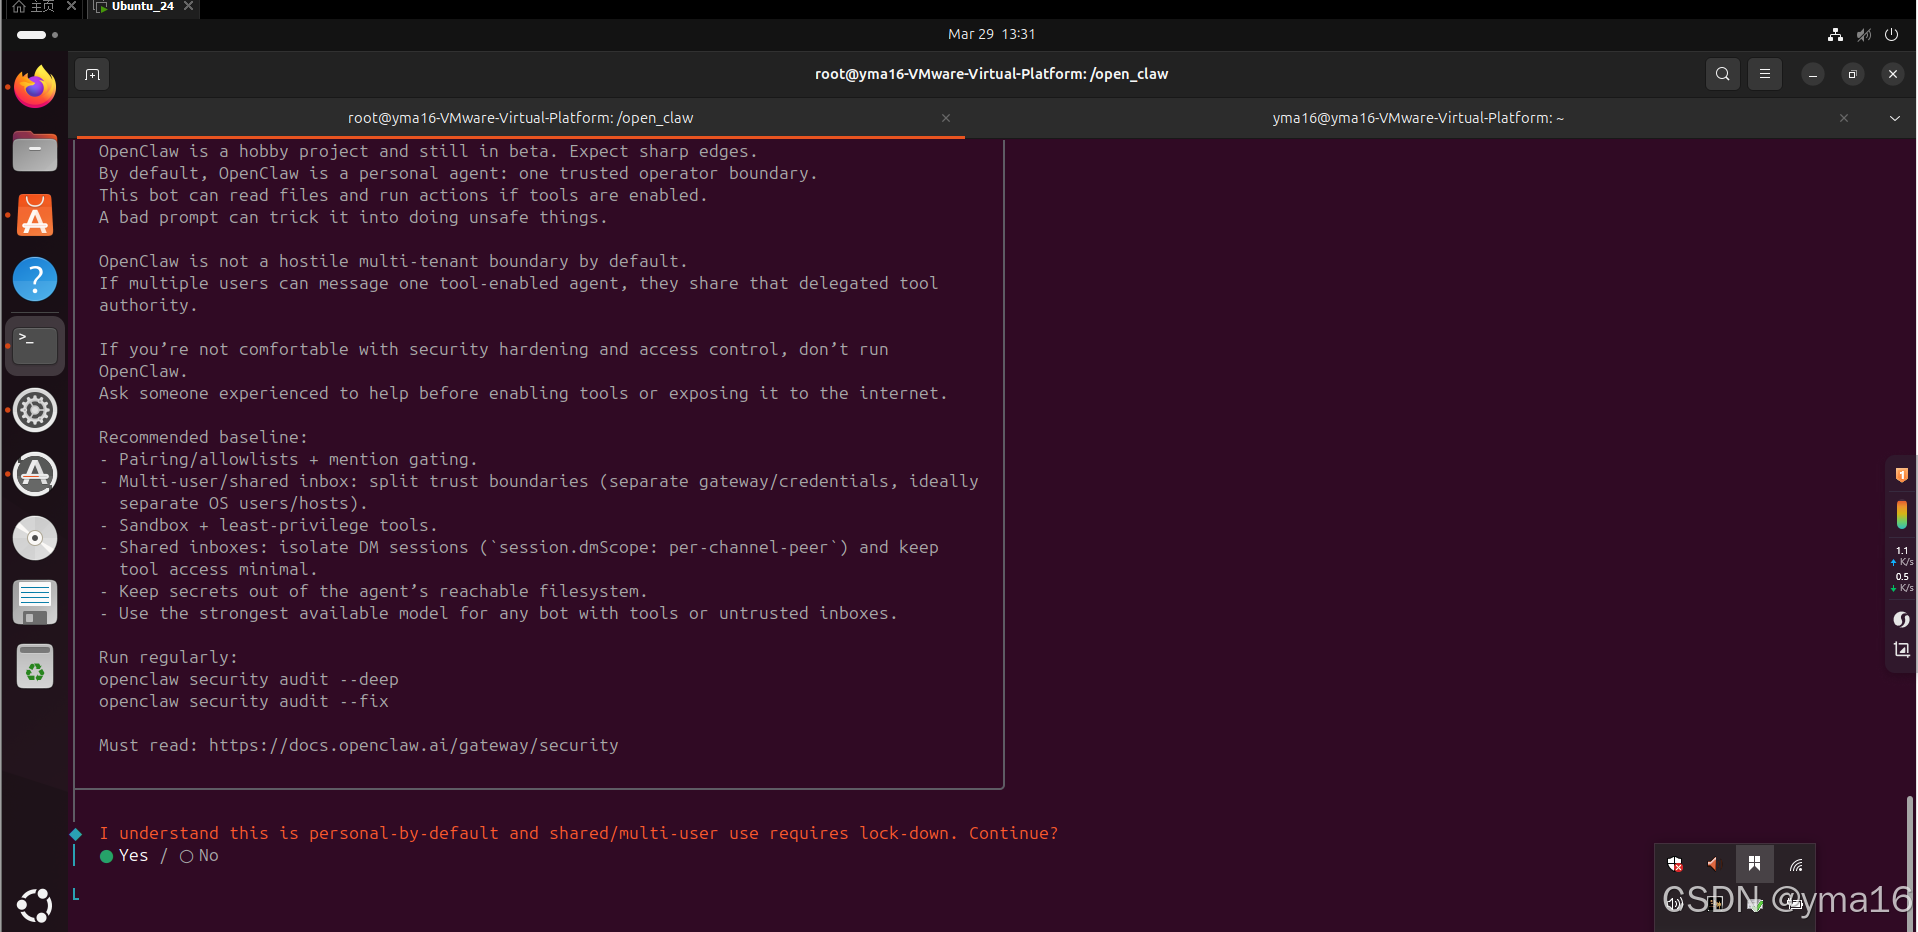Viewport: 1918px width, 932px height.
Task: Click the 'OpenClaw is a hobby project' line
Action: pos(428,151)
